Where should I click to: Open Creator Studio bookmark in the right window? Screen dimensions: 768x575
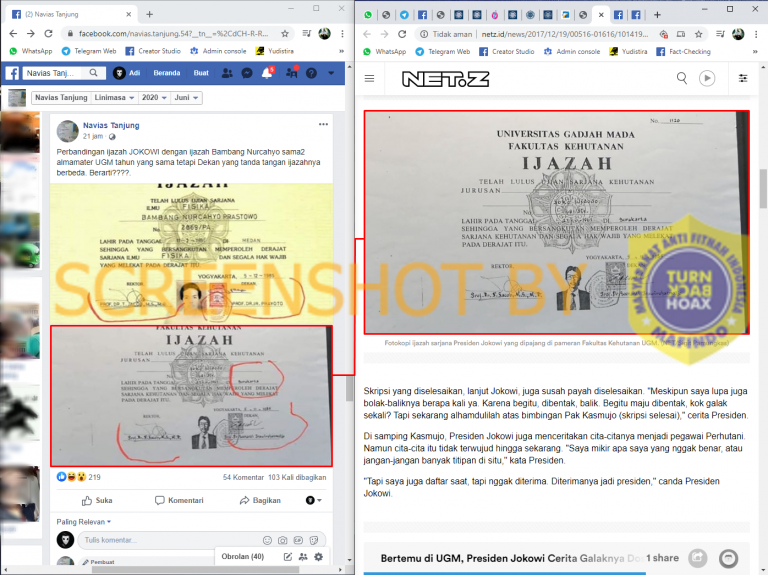[506, 51]
